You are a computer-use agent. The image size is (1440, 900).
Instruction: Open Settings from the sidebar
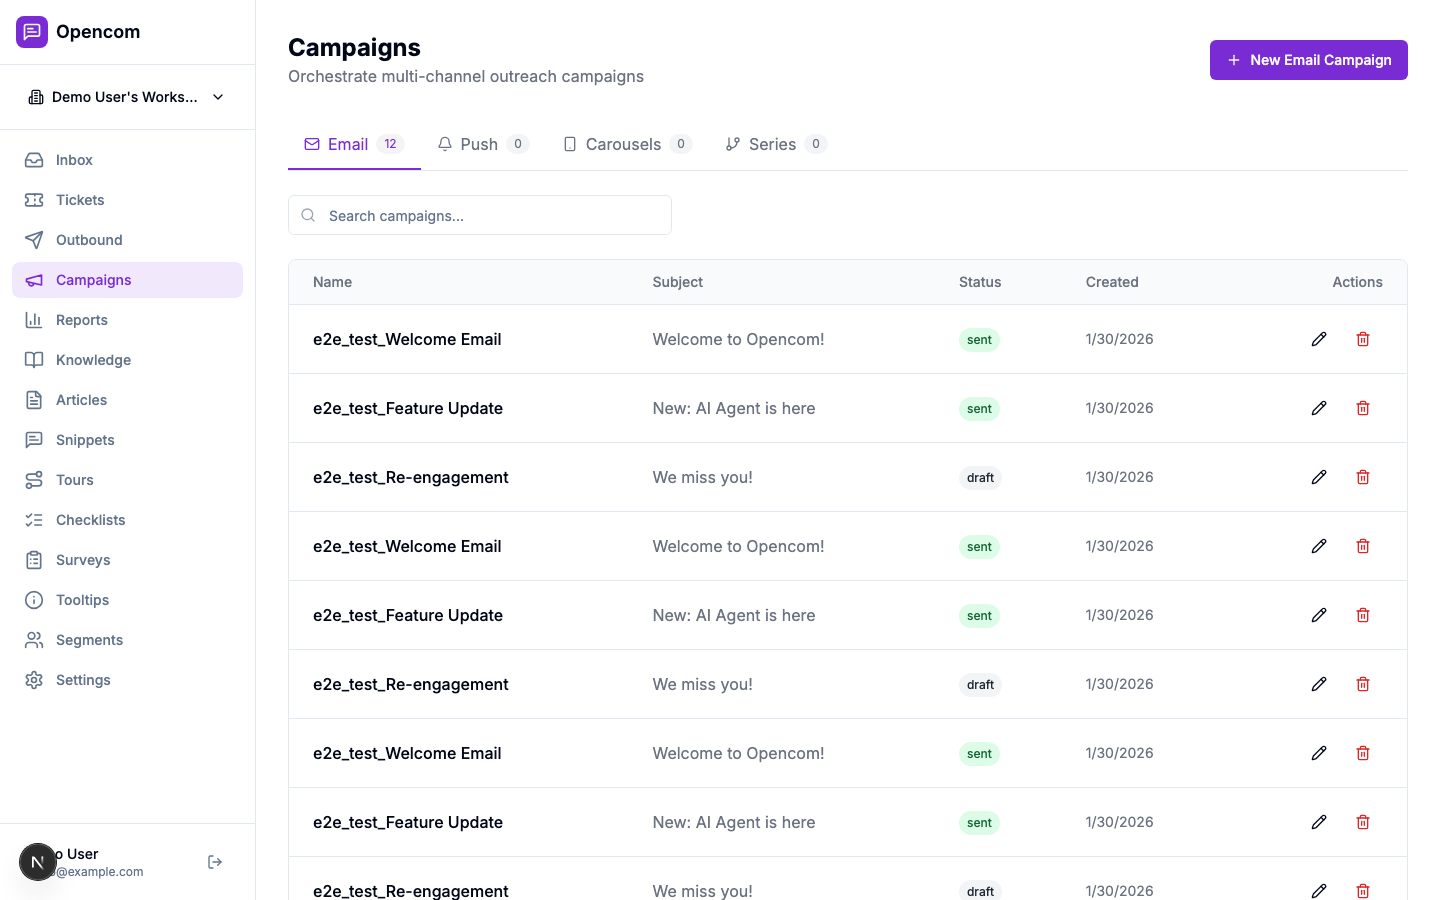click(x=82, y=680)
